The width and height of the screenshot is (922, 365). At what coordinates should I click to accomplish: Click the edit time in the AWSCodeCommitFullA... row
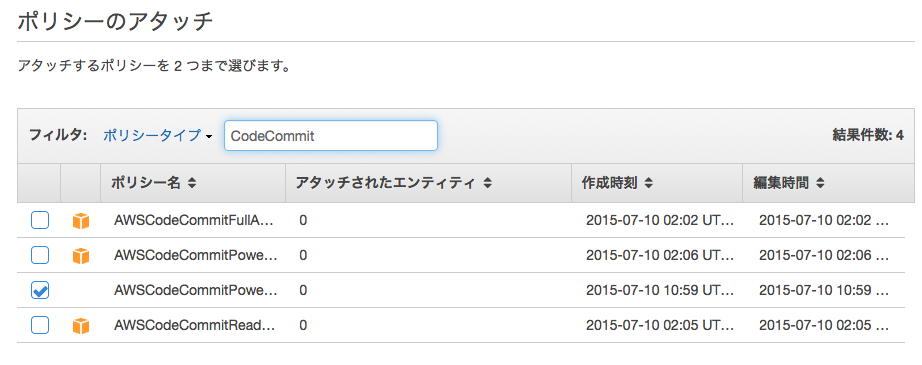click(x=824, y=220)
